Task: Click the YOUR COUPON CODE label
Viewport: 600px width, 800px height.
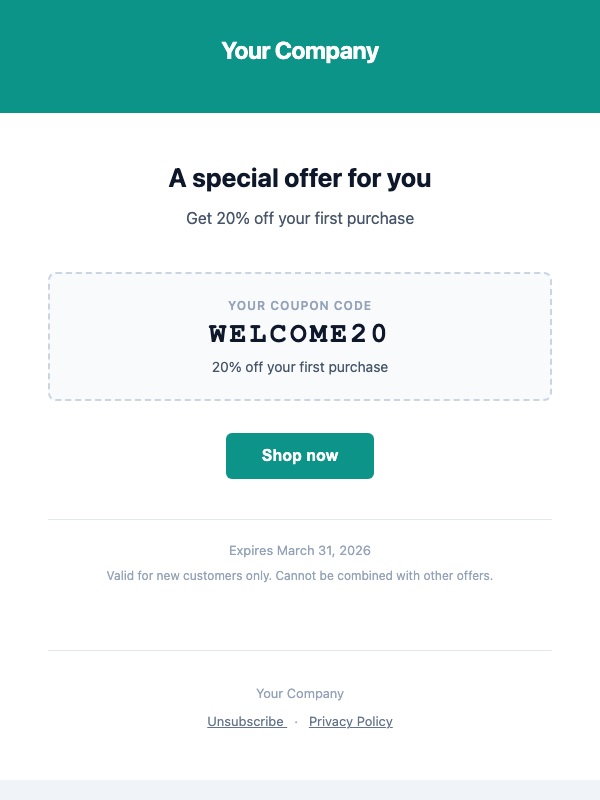Action: point(300,305)
